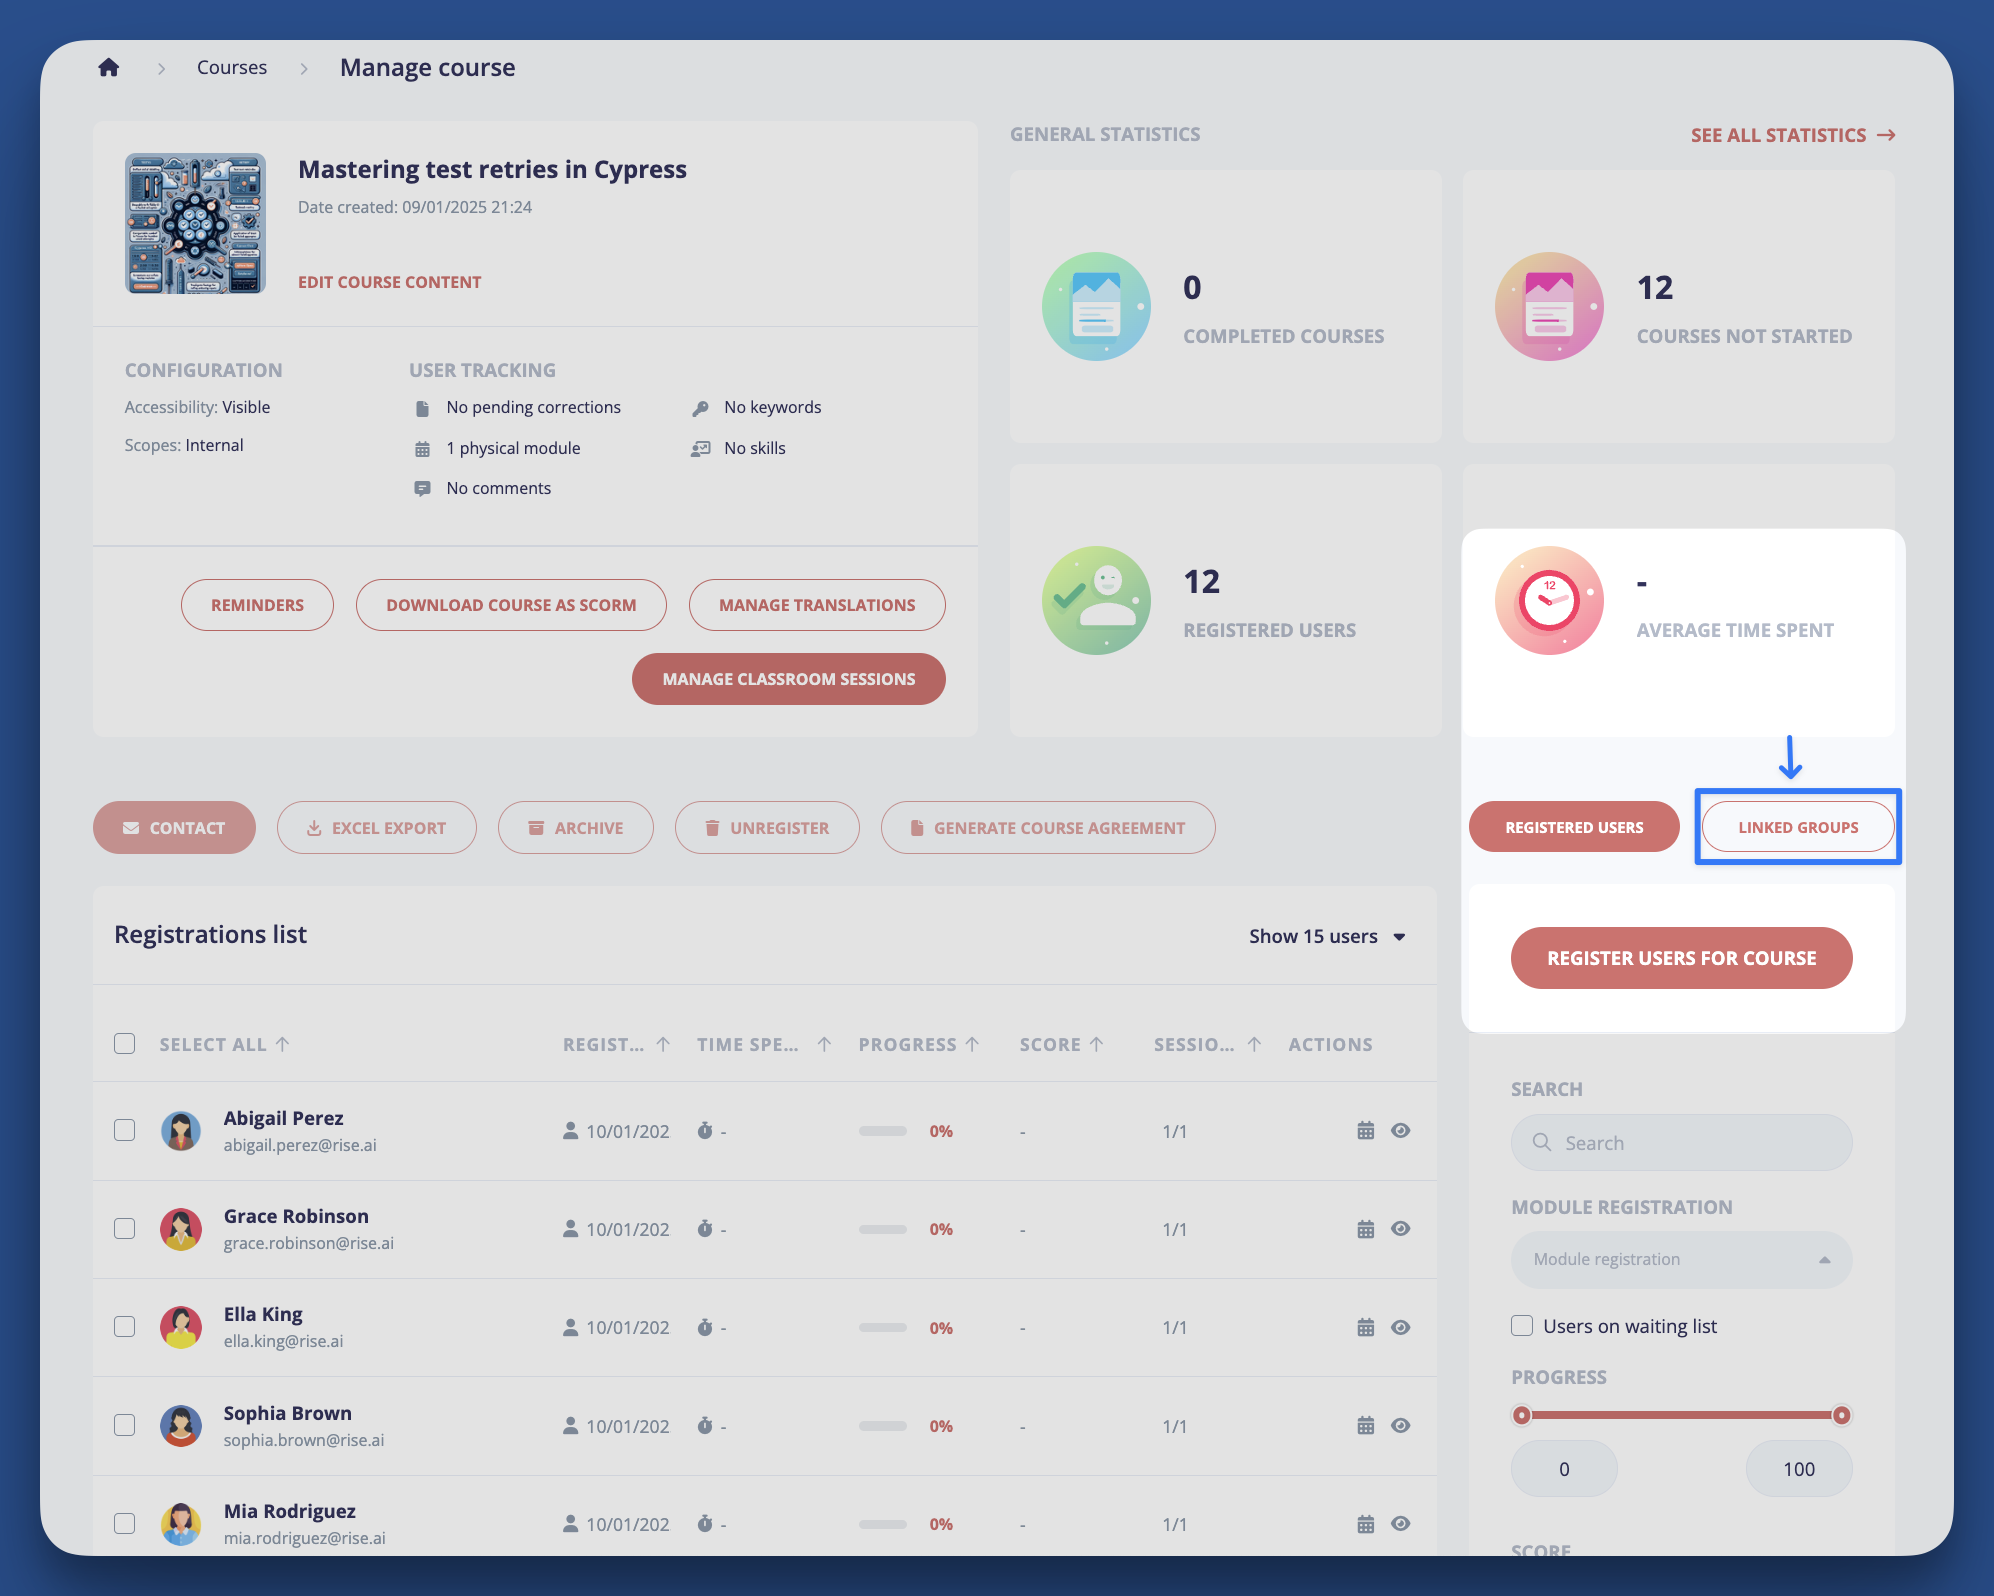
Task: Select Mia Rodriguez checkbox
Action: point(125,1523)
